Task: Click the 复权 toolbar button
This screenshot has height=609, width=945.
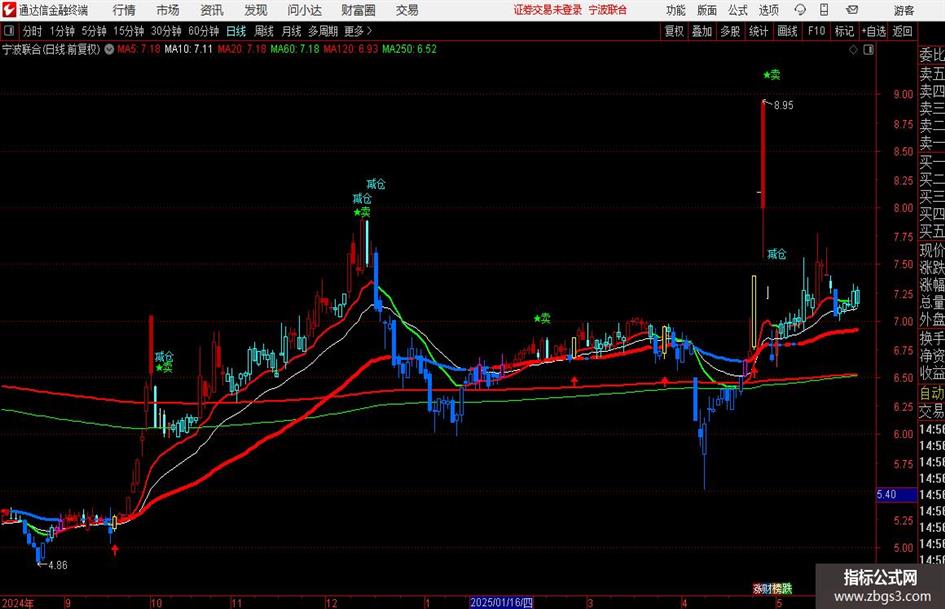Action: (674, 31)
